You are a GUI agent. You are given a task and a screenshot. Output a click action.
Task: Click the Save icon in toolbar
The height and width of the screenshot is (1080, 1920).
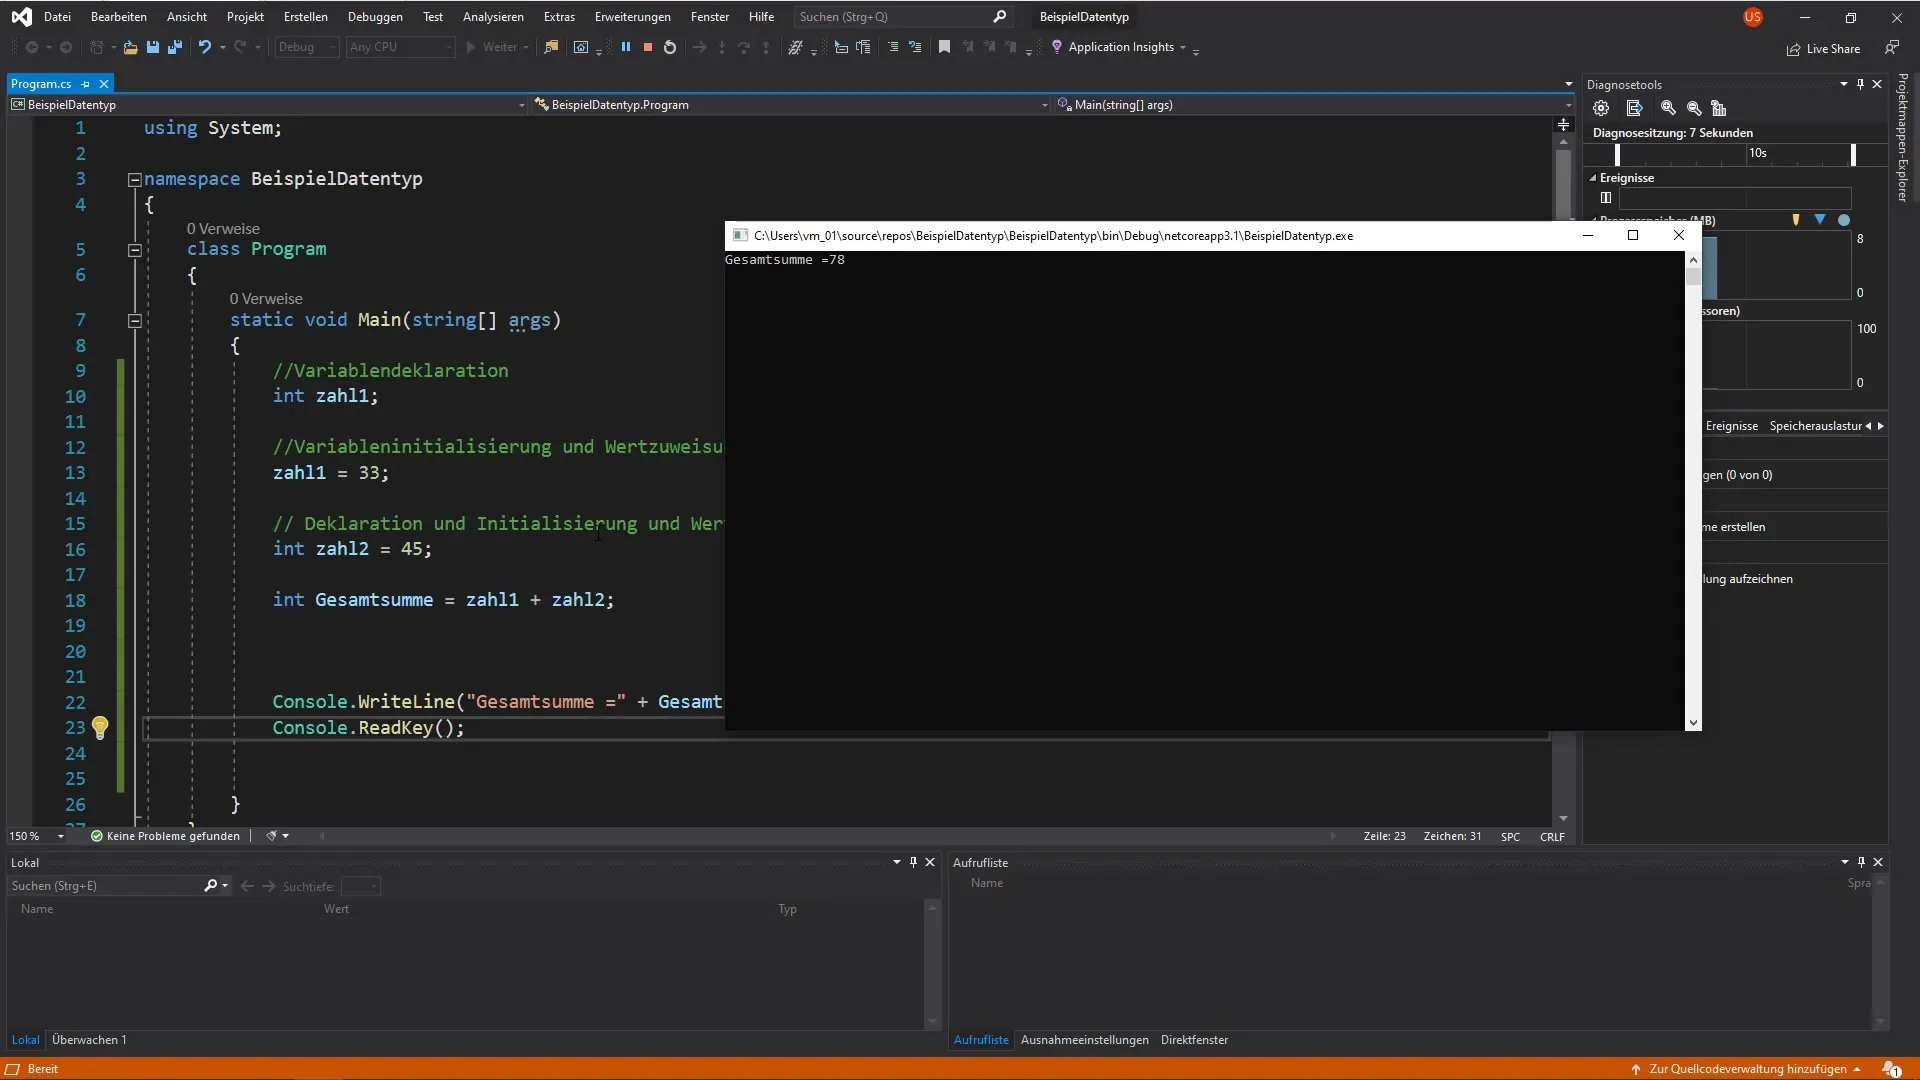click(153, 47)
